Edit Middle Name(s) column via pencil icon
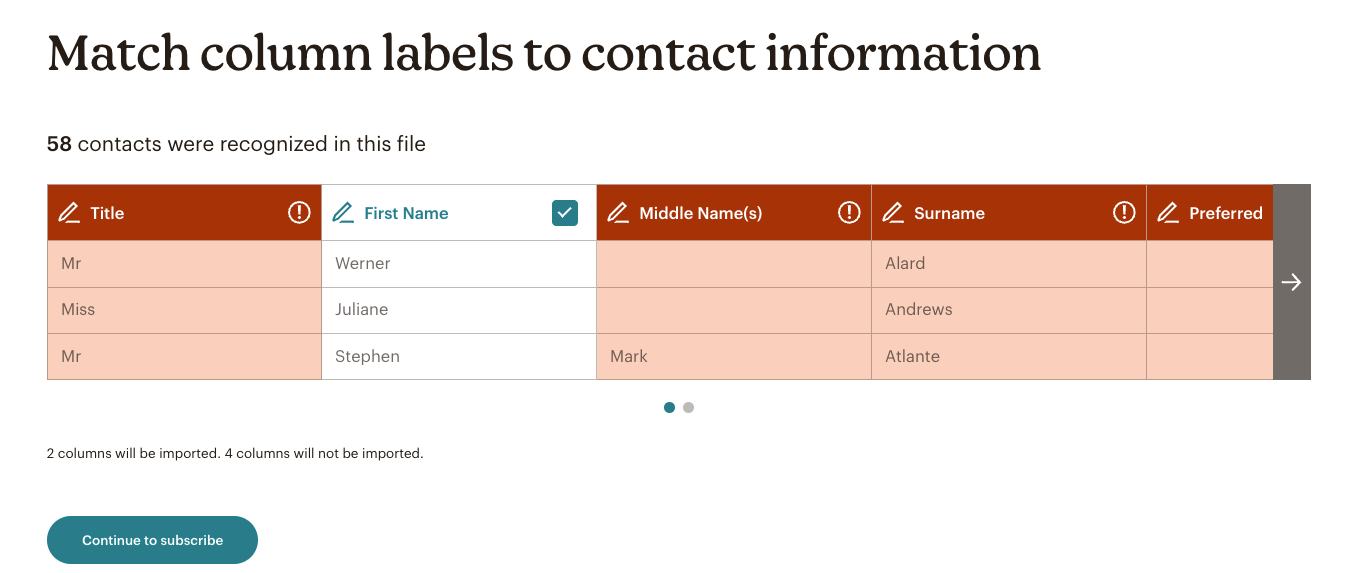The image size is (1346, 573). tap(618, 213)
